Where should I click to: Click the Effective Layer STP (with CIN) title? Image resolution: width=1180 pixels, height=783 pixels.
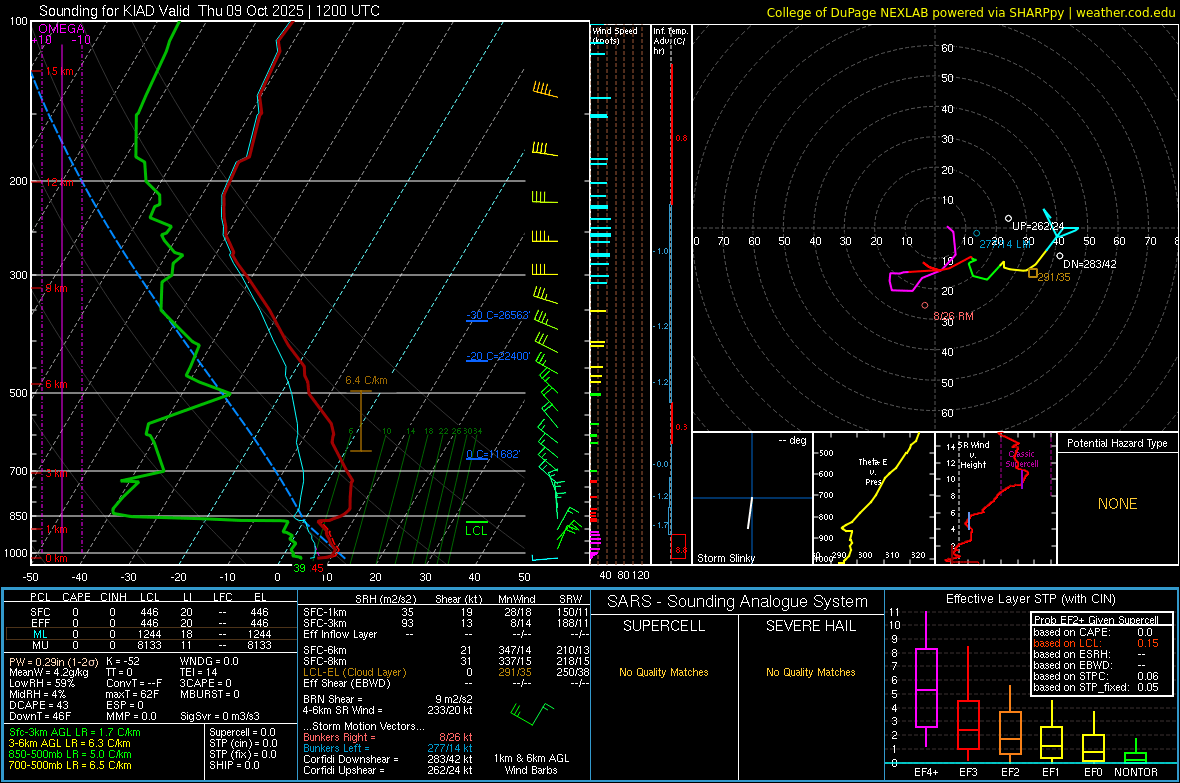pyautogui.click(x=1030, y=599)
